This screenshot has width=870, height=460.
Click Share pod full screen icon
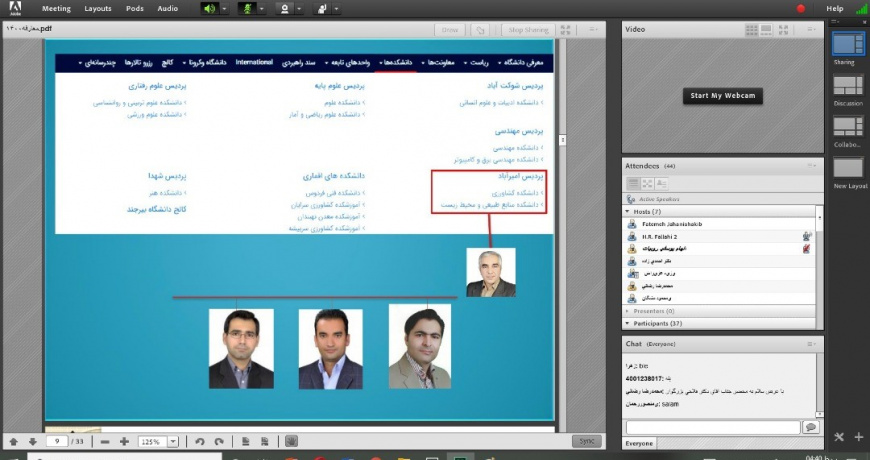coord(565,30)
